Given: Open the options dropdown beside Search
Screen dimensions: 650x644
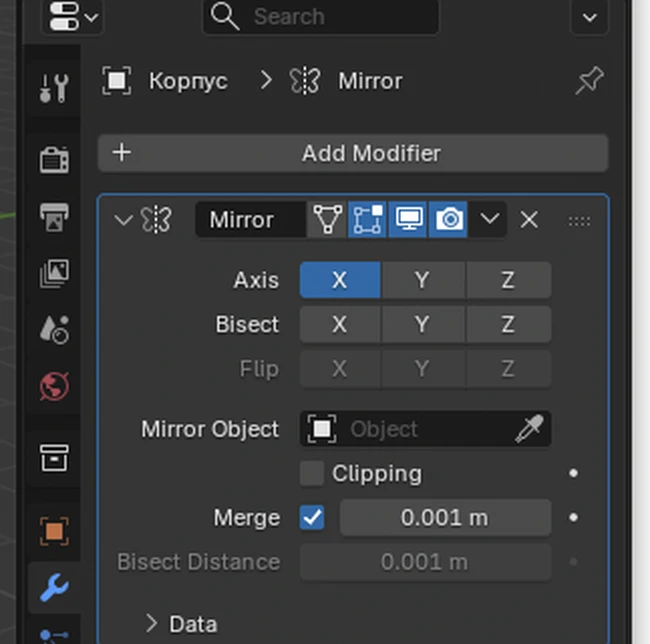Looking at the screenshot, I should pyautogui.click(x=589, y=17).
